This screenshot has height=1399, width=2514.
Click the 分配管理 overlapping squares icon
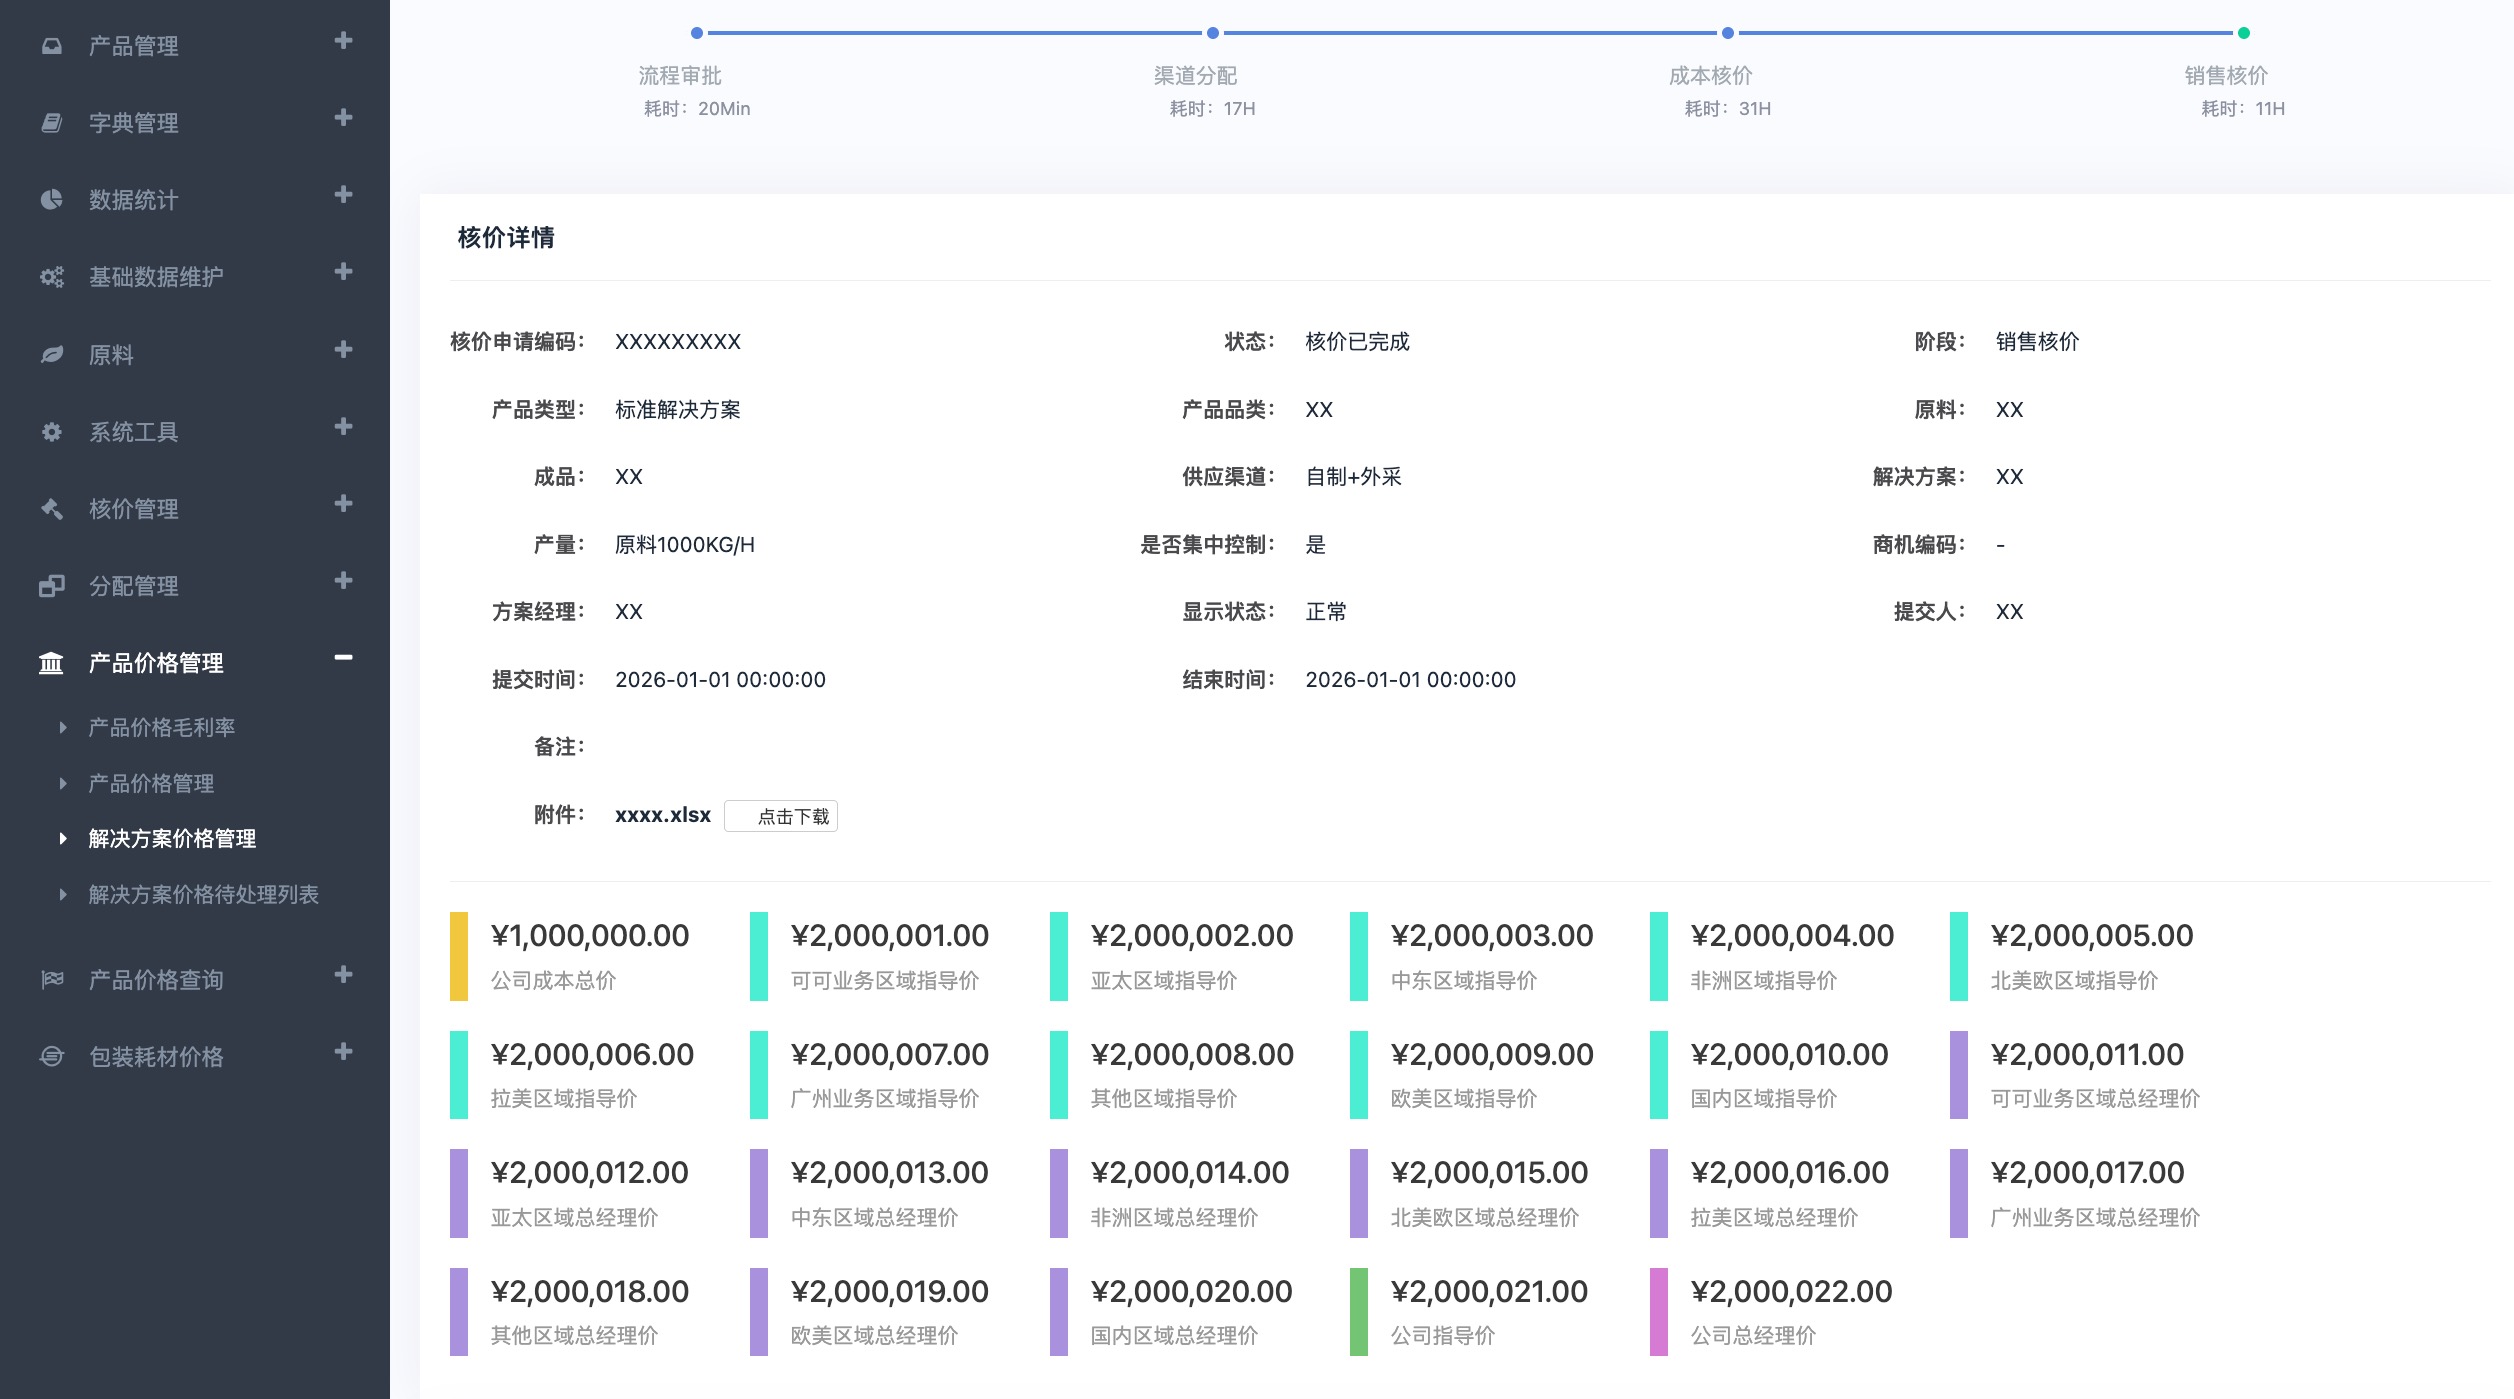(51, 586)
